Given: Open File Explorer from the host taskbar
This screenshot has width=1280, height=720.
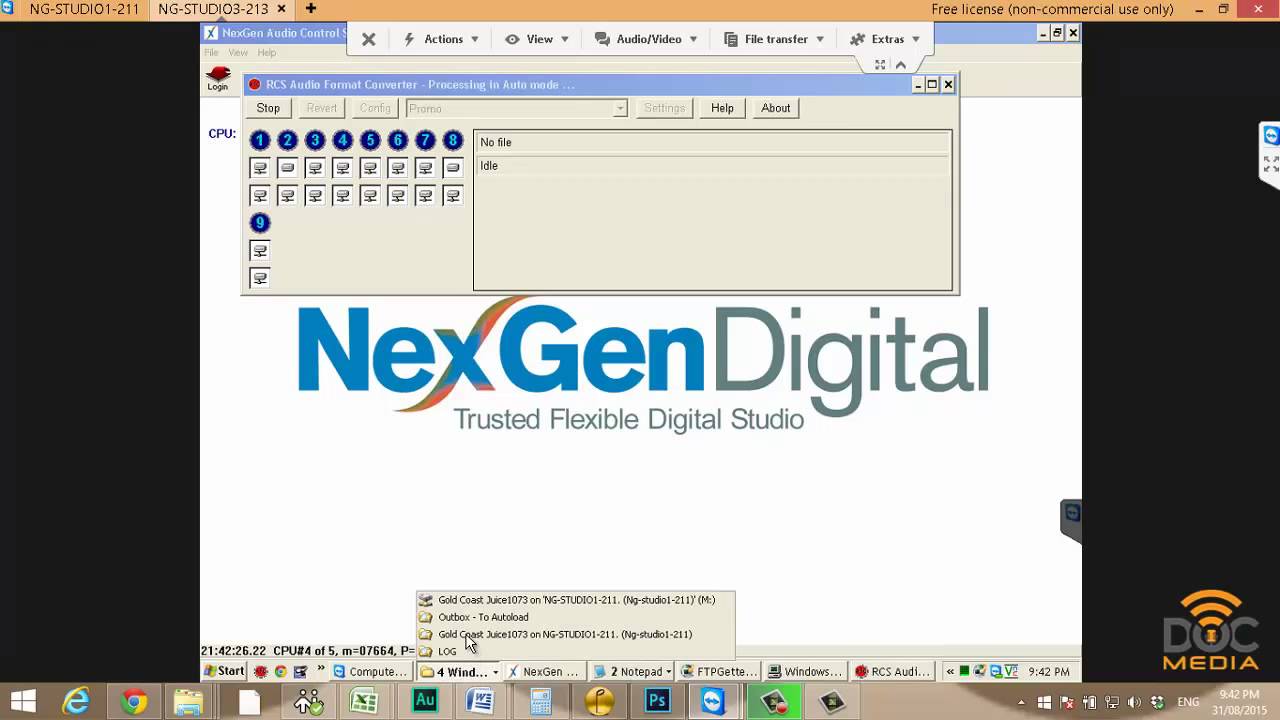Looking at the screenshot, I should pos(189,701).
